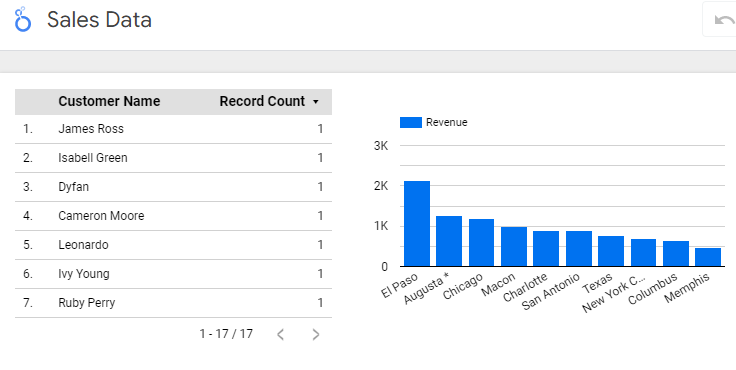The image size is (736, 370).
Task: Click record count value for James Ross
Action: [320, 129]
